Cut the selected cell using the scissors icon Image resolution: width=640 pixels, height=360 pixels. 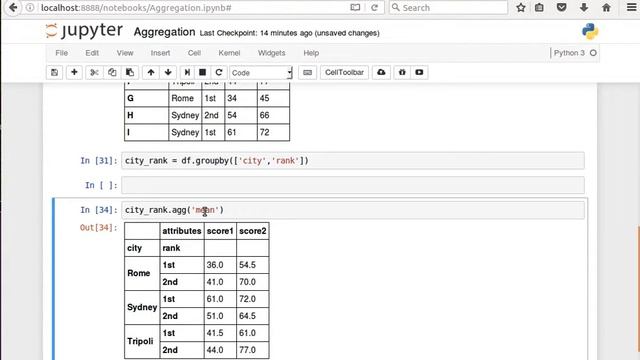(x=94, y=73)
